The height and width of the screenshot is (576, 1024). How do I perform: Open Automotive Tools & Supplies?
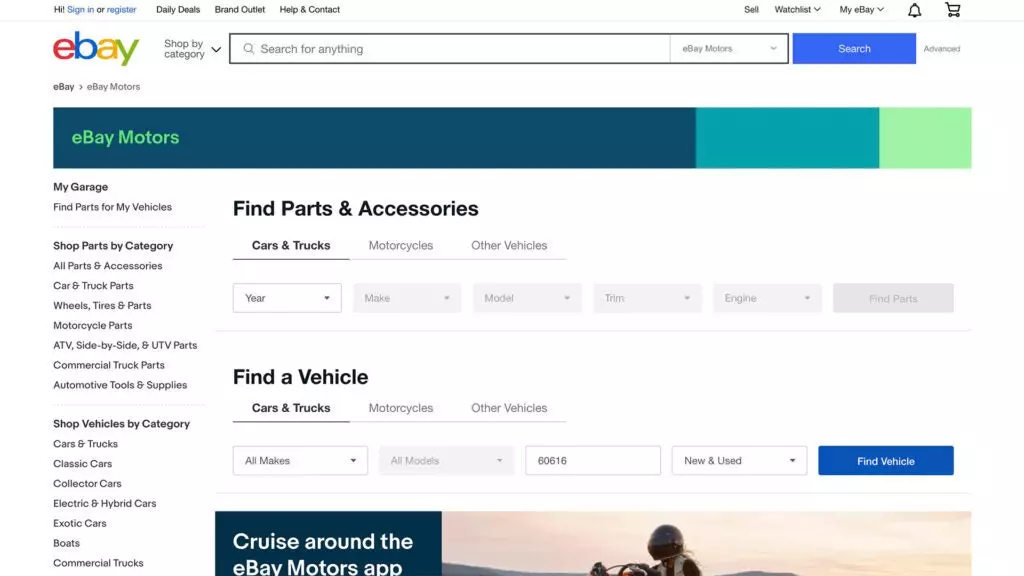tap(120, 385)
